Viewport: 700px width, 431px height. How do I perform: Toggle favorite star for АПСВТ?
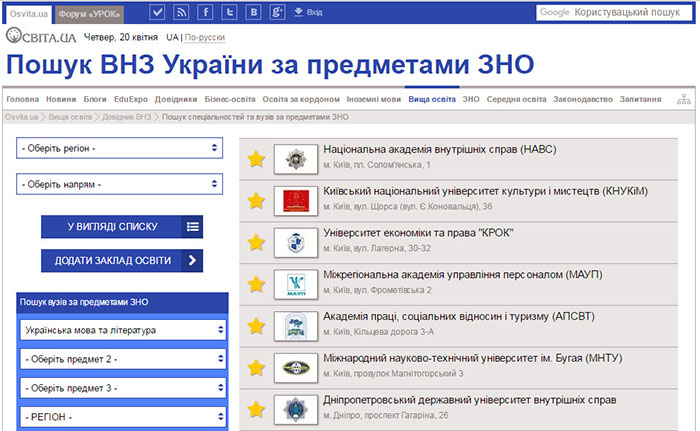(256, 326)
